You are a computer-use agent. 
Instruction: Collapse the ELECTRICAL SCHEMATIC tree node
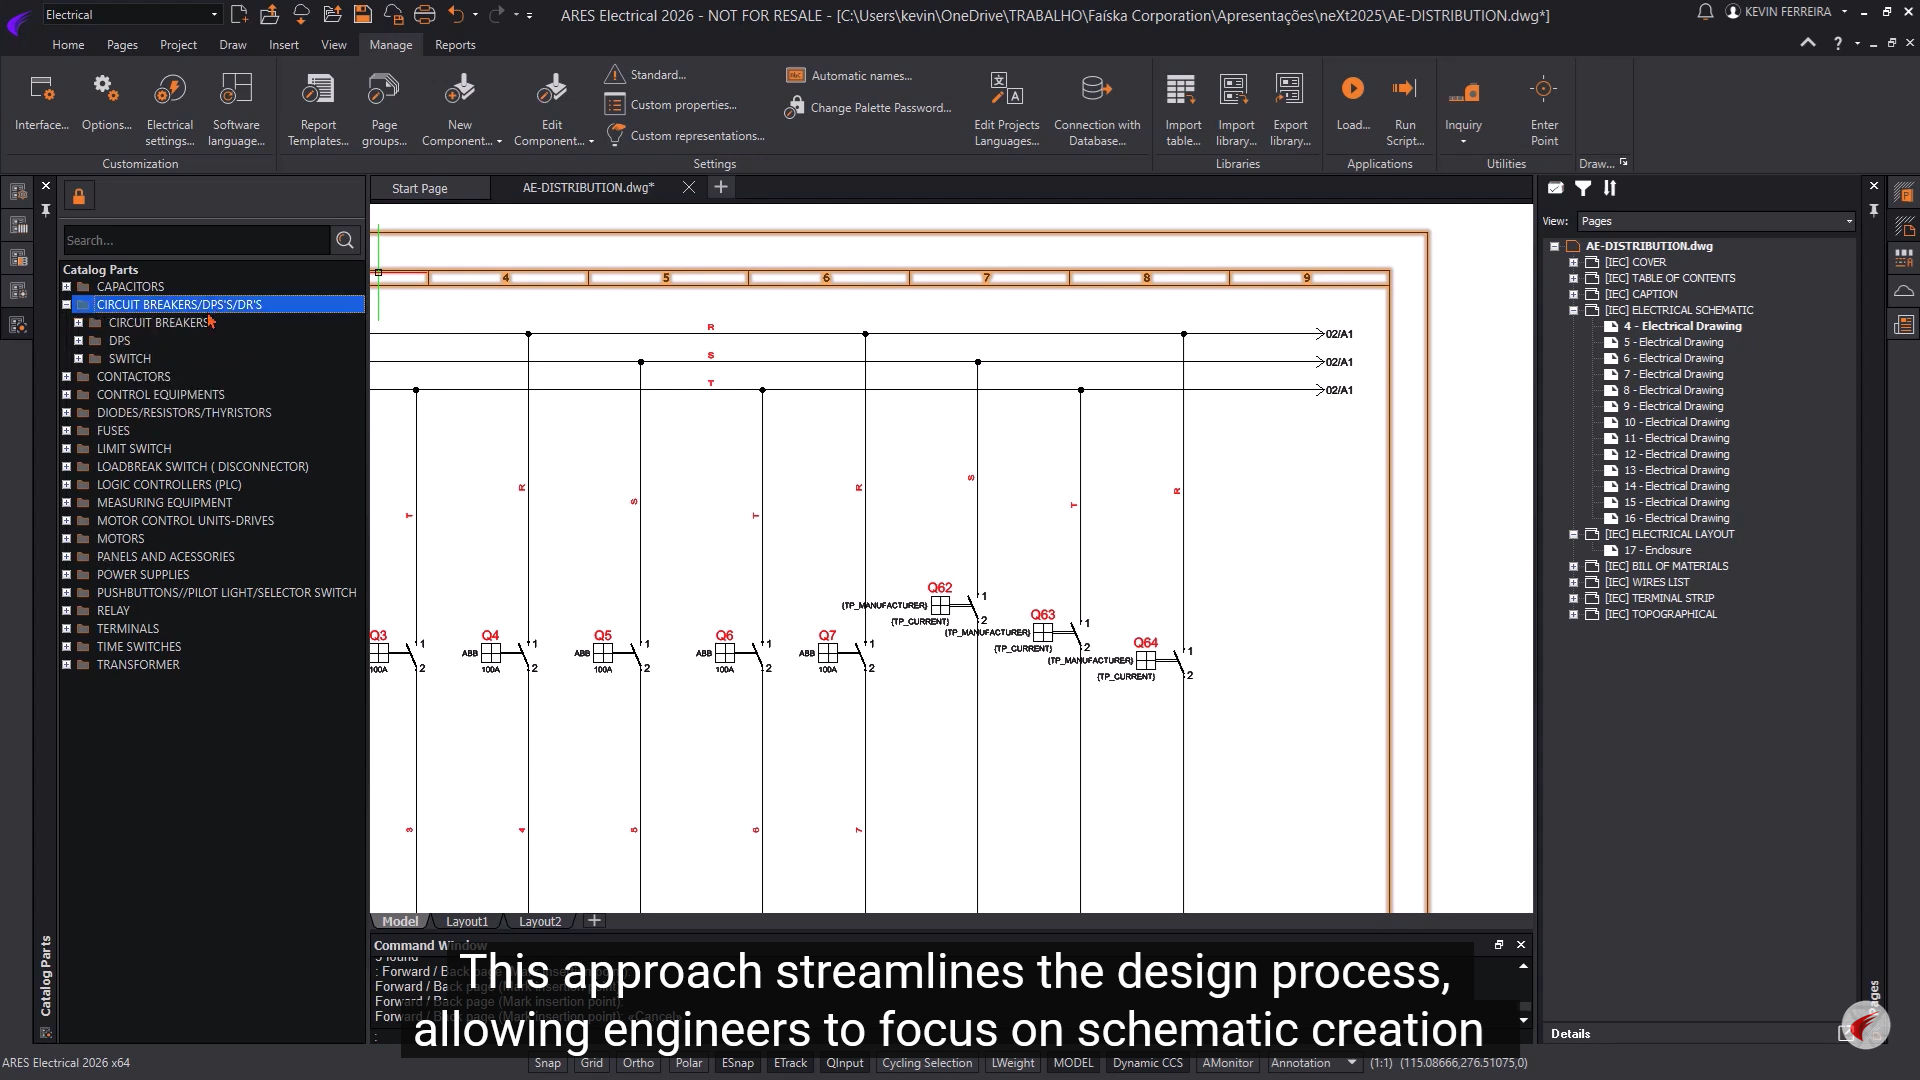point(1573,310)
